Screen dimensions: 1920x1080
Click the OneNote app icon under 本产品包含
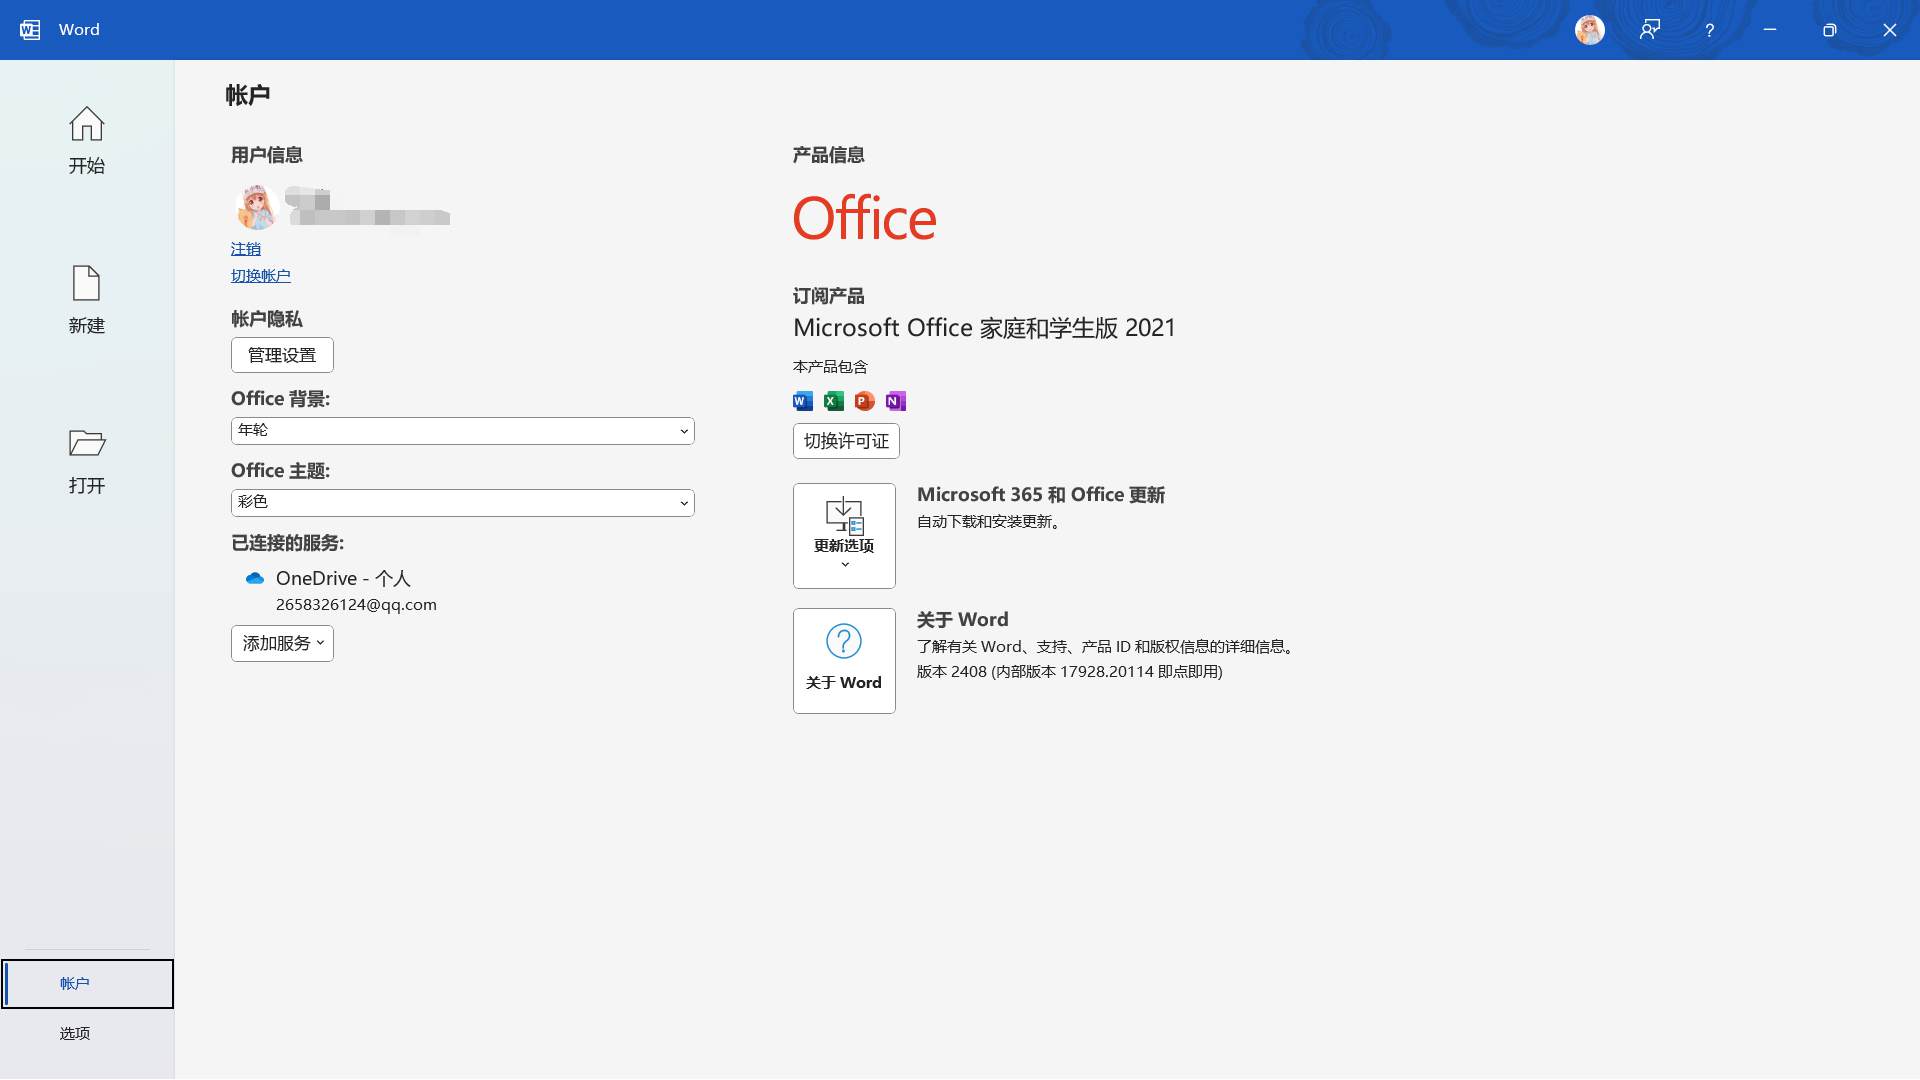click(895, 401)
